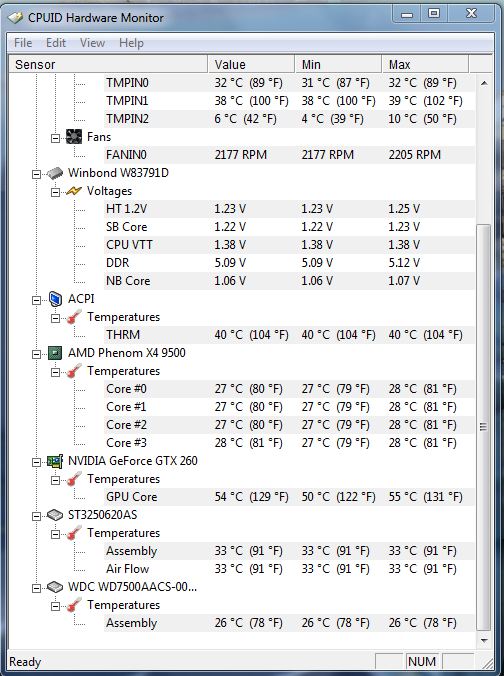This screenshot has height=676, width=504.
Task: Click the WDC WD7500AACS drive icon
Action: coord(55,587)
